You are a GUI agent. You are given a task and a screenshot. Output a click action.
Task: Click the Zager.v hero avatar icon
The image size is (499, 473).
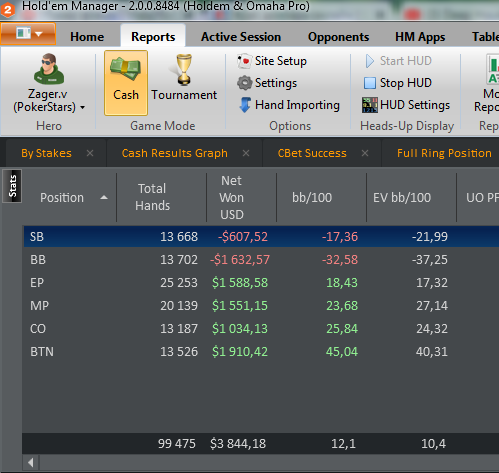(x=49, y=69)
